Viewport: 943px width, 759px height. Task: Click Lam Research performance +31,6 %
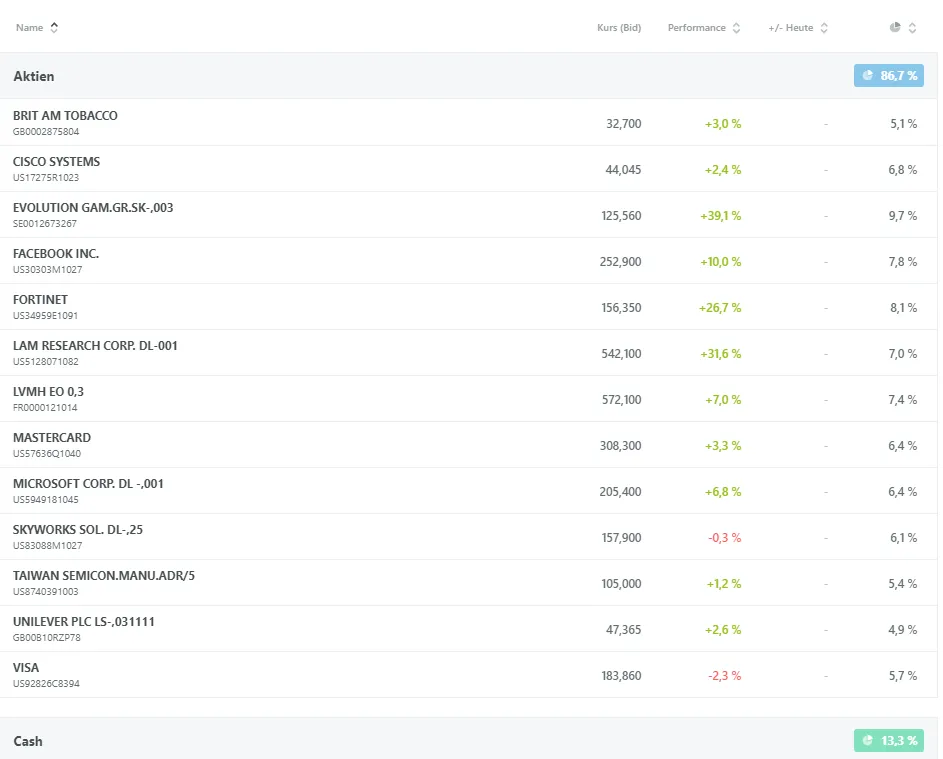tap(720, 354)
